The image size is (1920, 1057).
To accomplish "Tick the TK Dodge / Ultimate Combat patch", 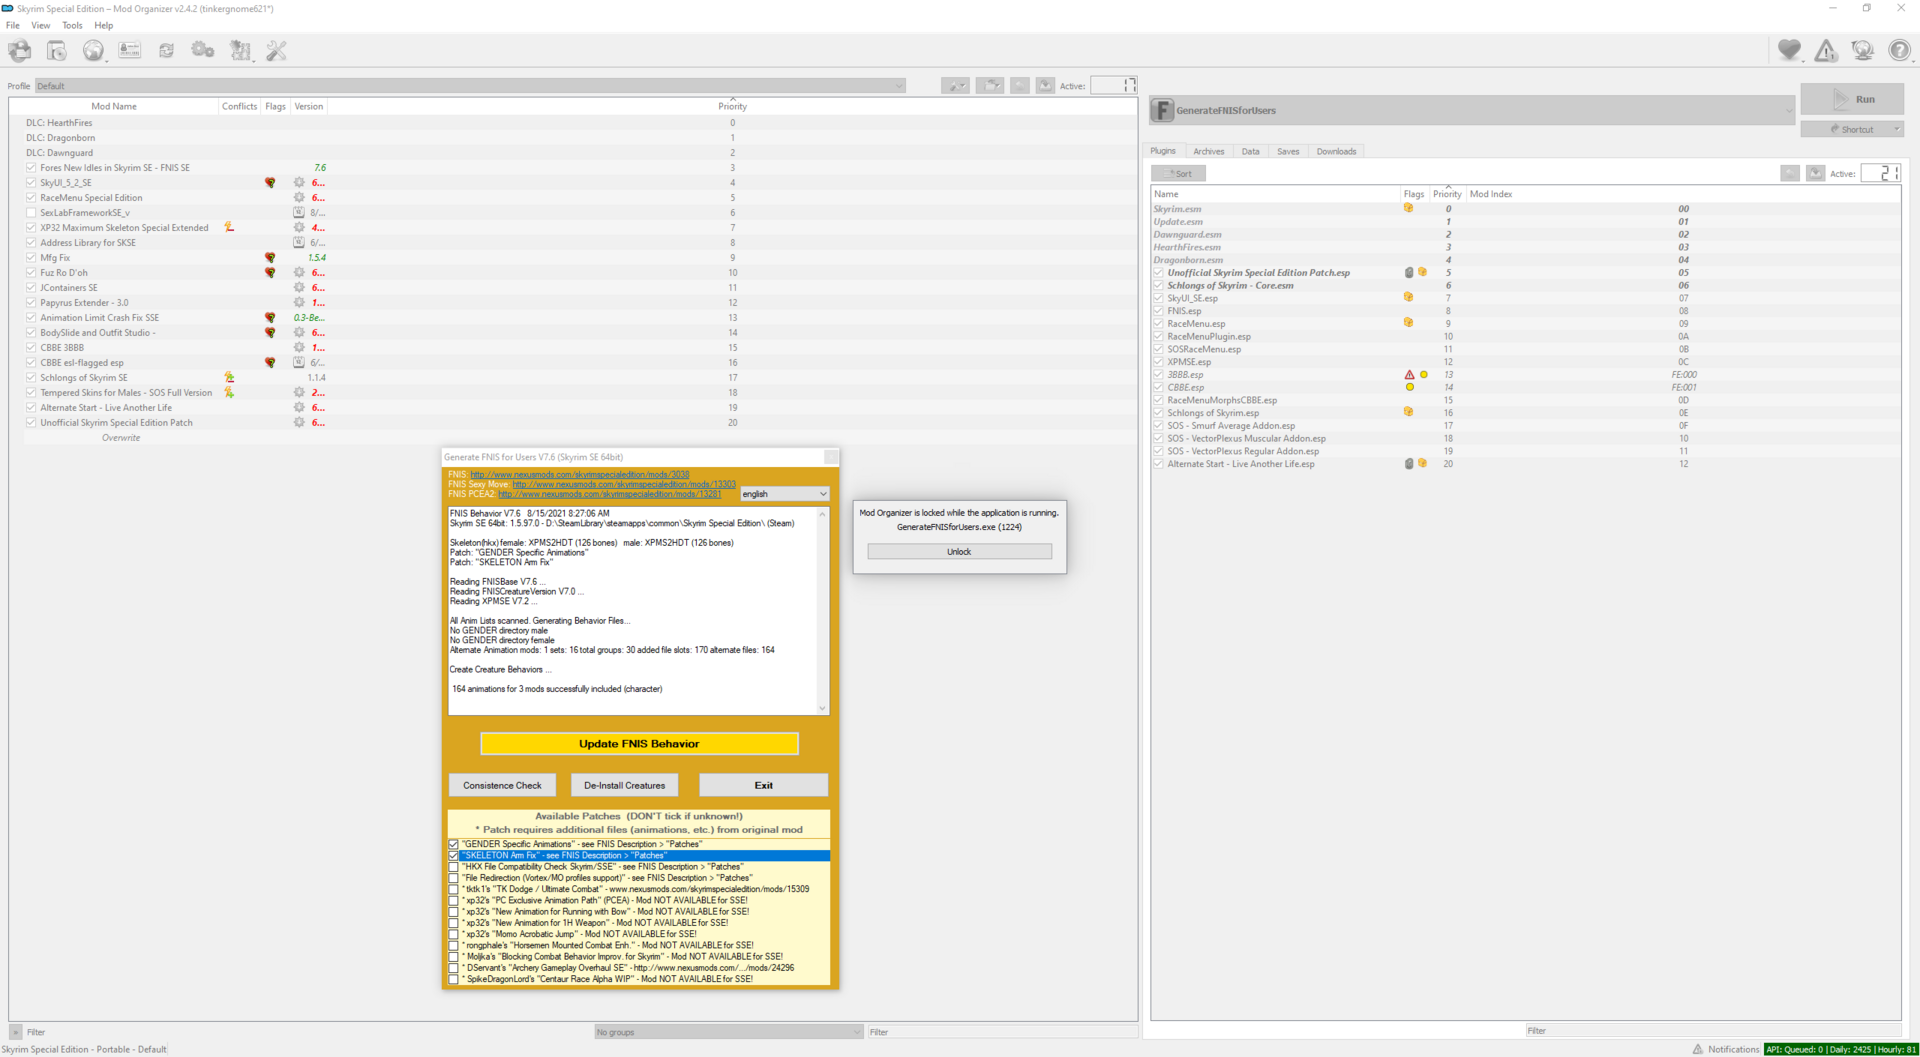I will tap(454, 889).
